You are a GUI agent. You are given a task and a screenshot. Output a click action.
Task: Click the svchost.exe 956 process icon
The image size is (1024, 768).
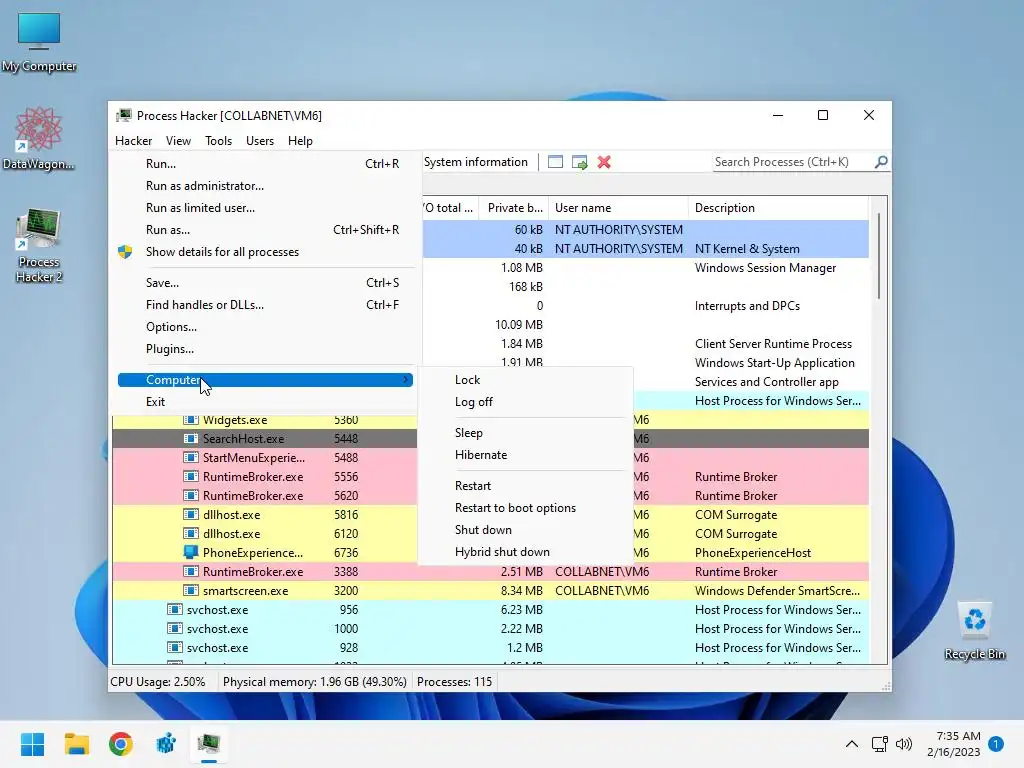point(174,609)
